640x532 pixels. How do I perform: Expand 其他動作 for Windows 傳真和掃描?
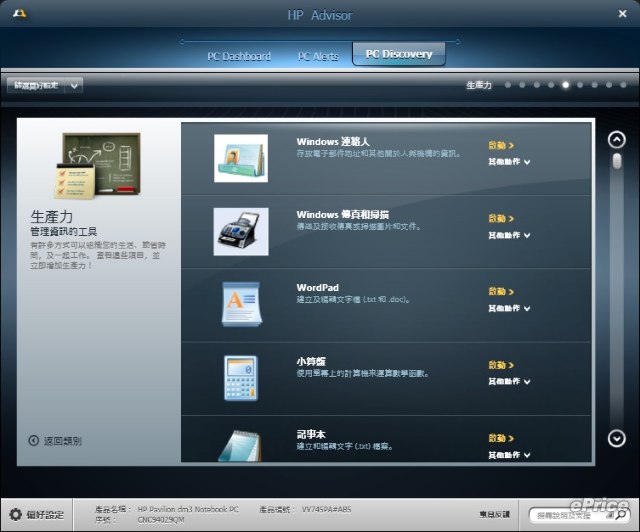coord(509,235)
